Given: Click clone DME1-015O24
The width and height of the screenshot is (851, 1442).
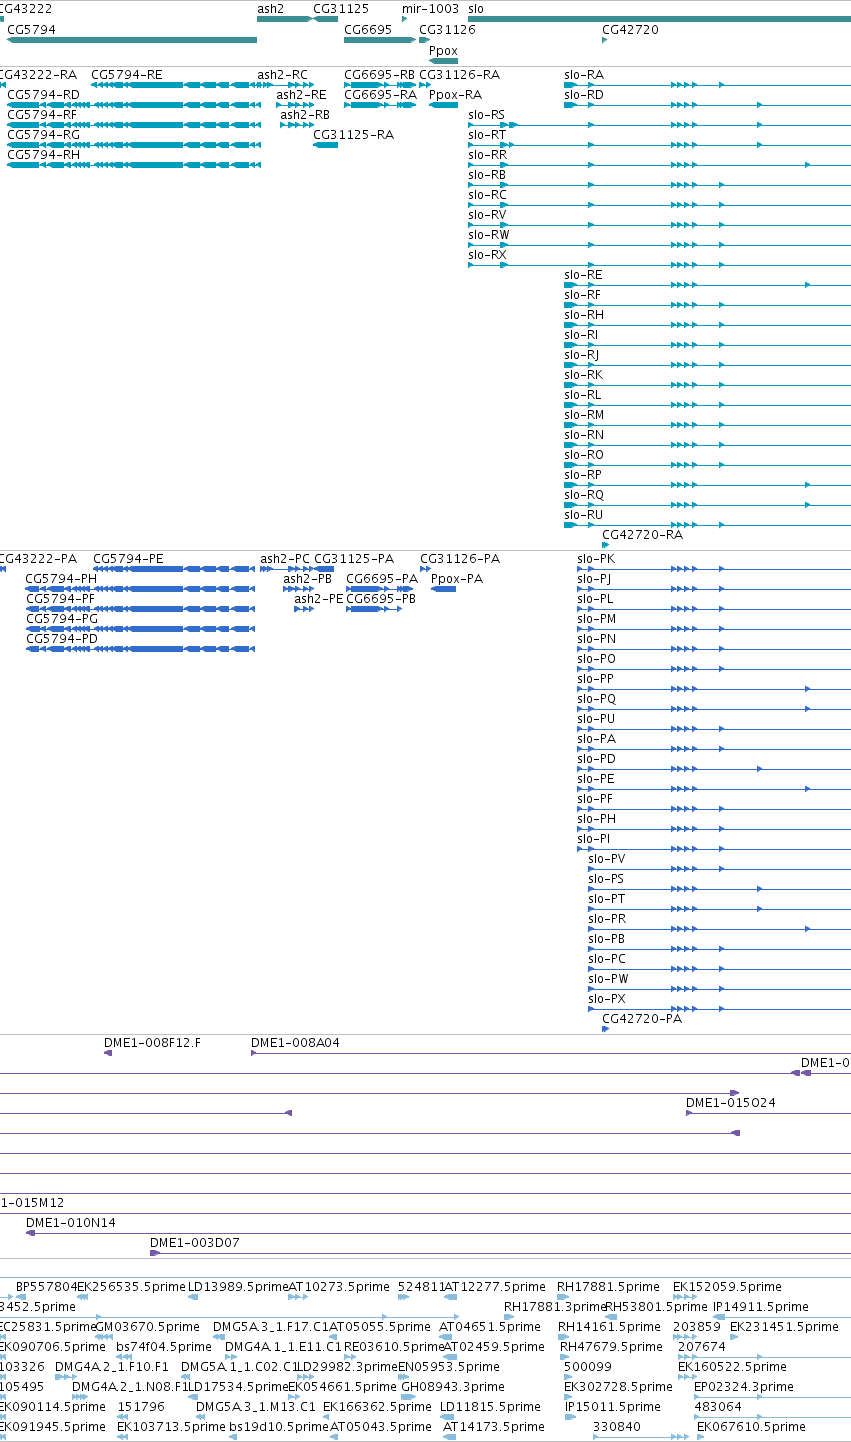Looking at the screenshot, I should 730,1103.
